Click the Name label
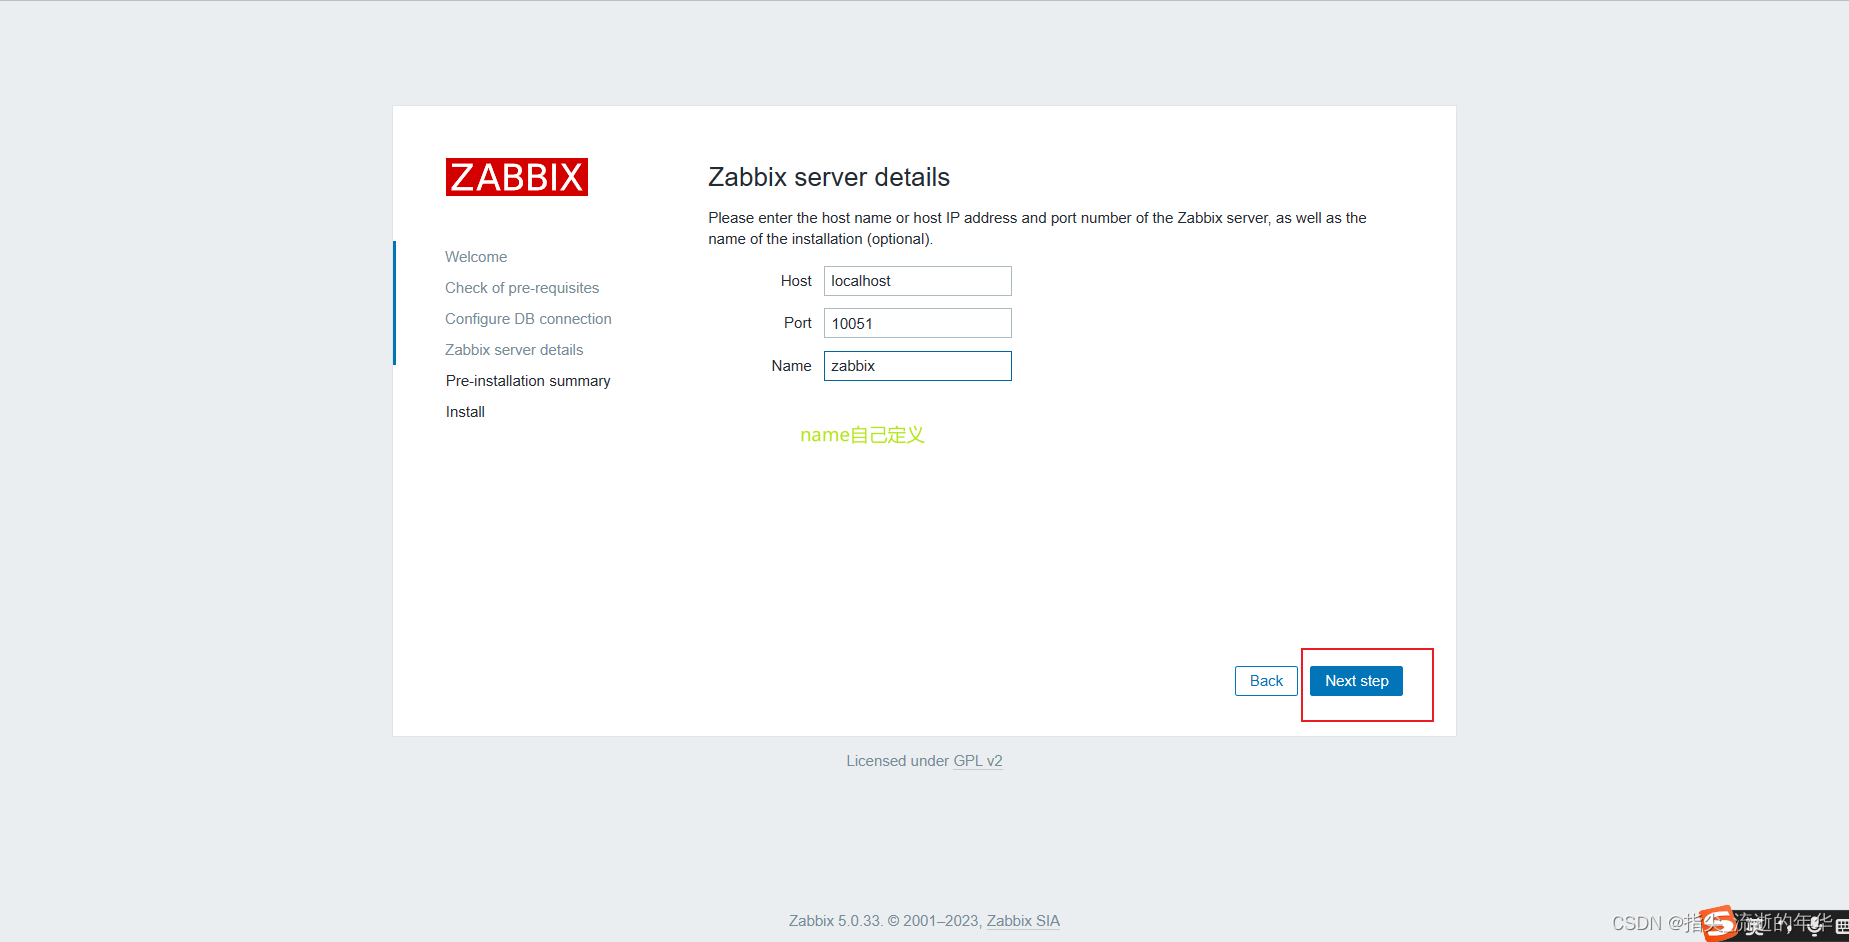The width and height of the screenshot is (1849, 942). tap(791, 366)
